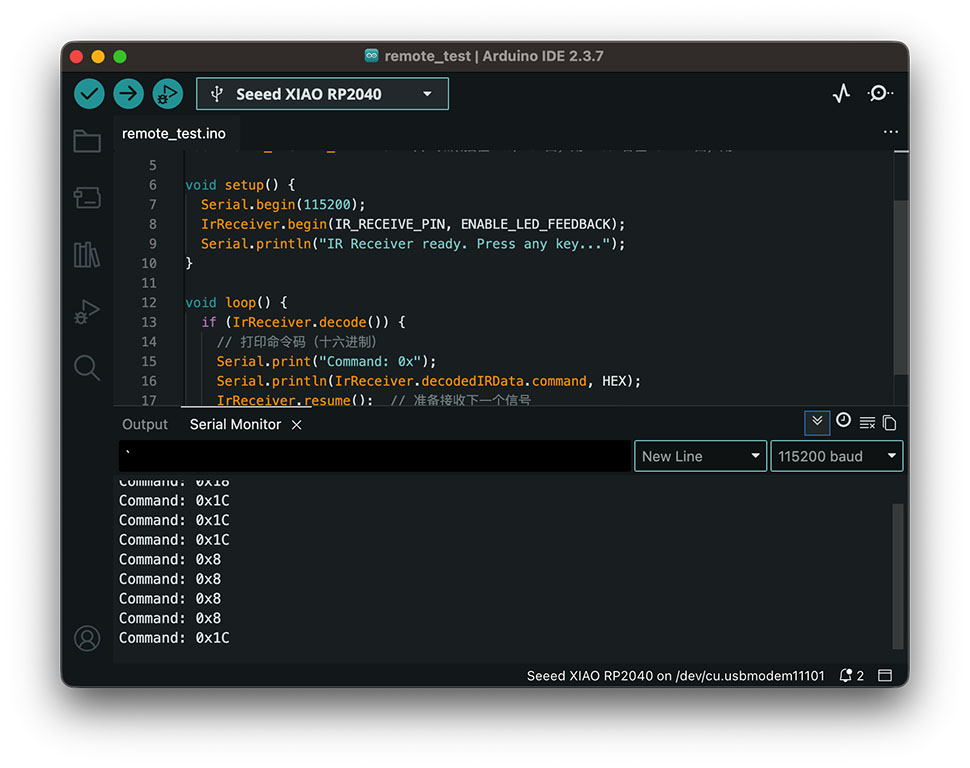The height and width of the screenshot is (768, 970).
Task: Select the remote_test.ino editor tab
Action: point(174,133)
